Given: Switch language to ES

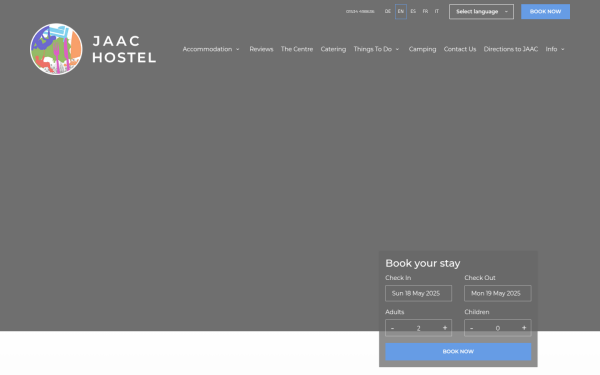Looking at the screenshot, I should 413,11.
